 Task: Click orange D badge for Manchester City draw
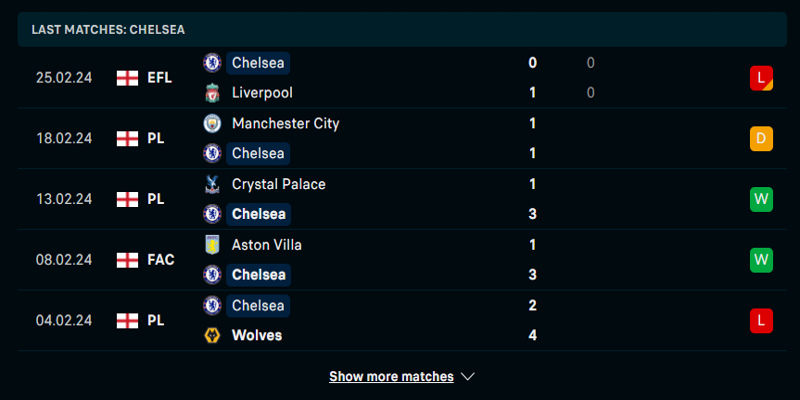point(761,139)
